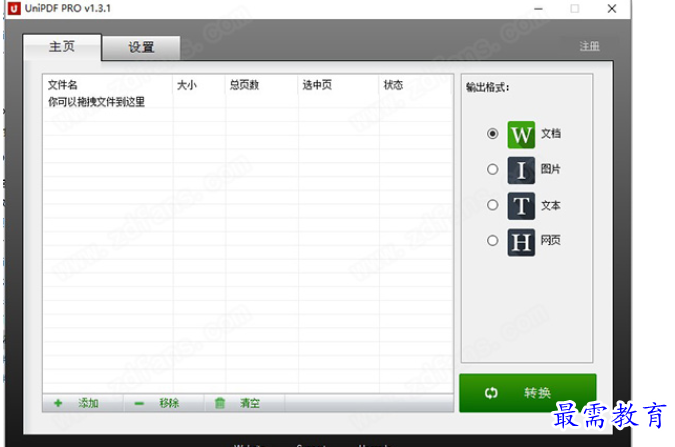Click the 图片 format label
675x447 pixels.
click(x=551, y=169)
